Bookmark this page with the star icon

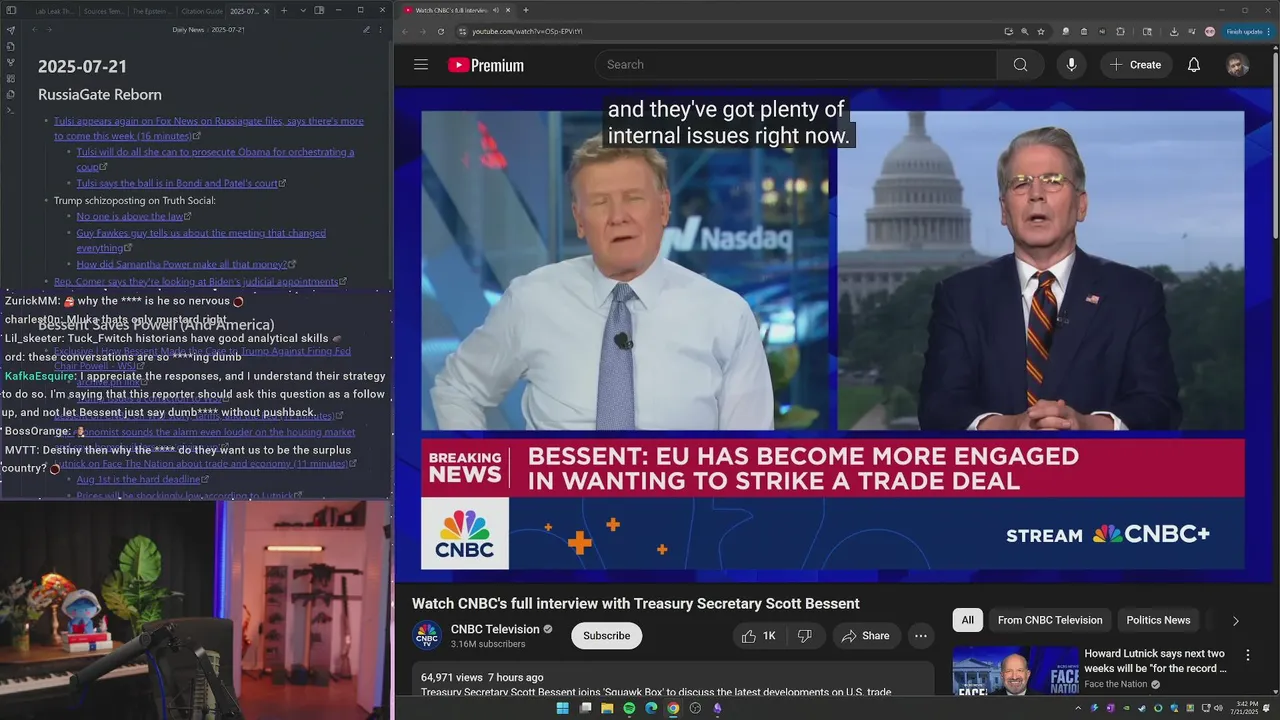(x=1041, y=31)
